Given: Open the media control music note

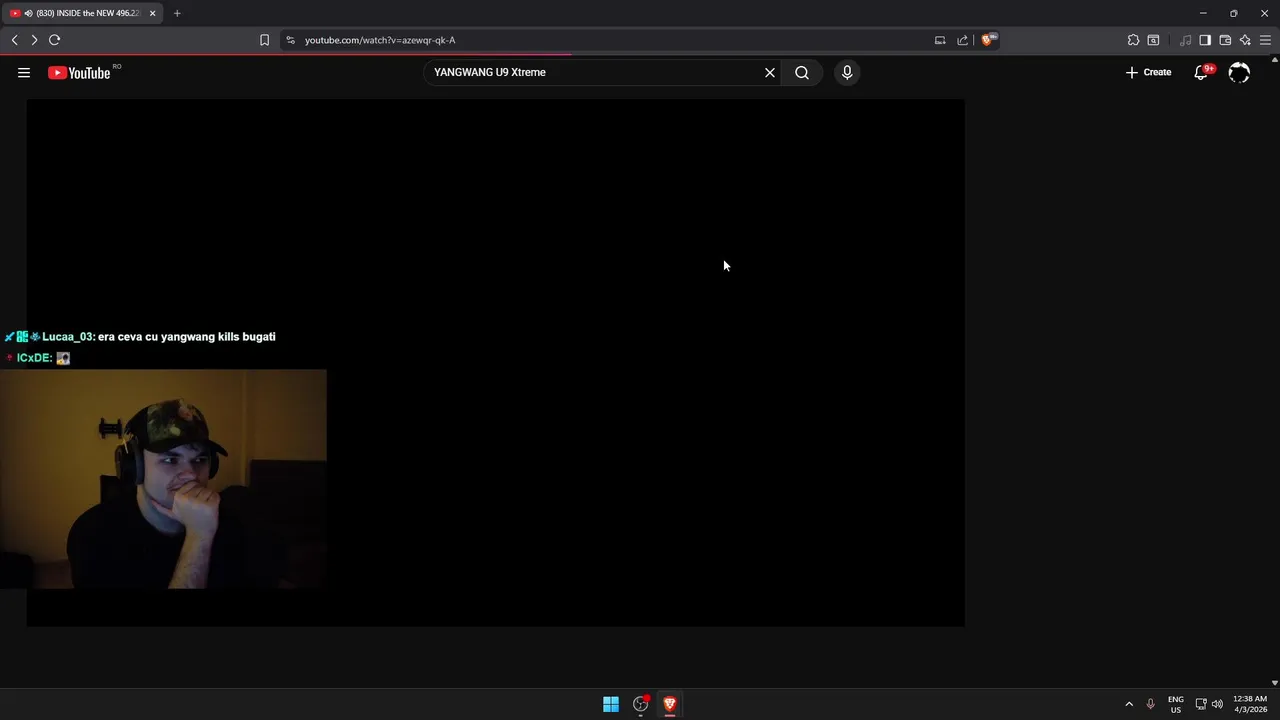Looking at the screenshot, I should tap(1186, 40).
